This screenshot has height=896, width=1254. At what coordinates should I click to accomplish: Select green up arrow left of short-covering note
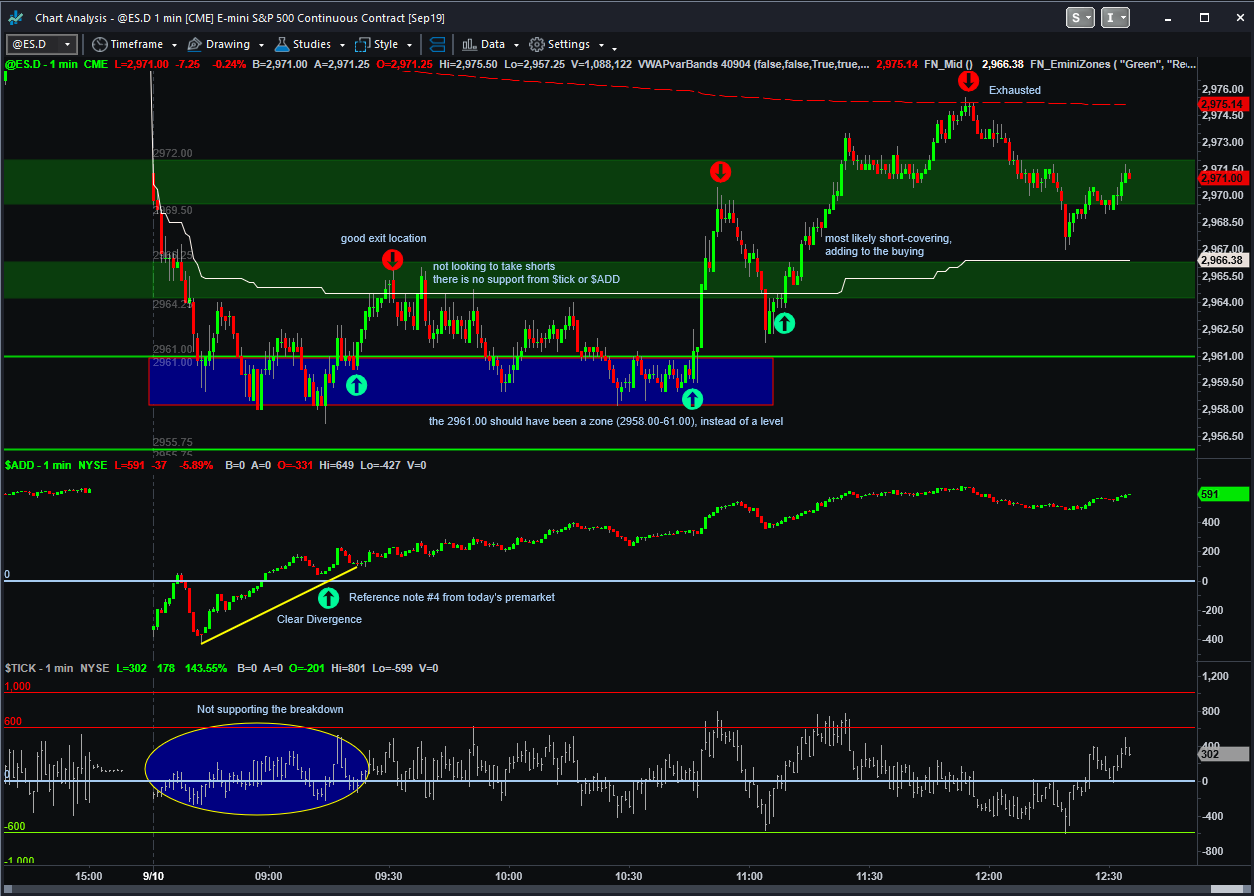click(x=785, y=322)
